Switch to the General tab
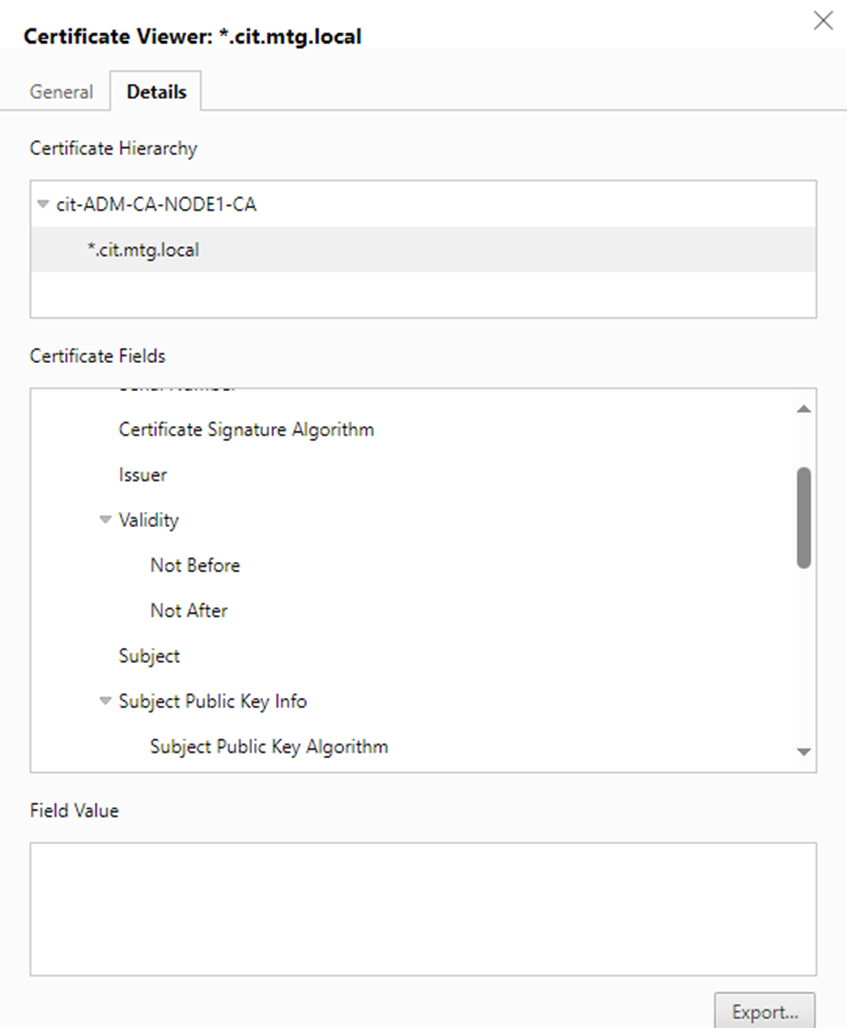Viewport: 847px width, 1028px height. [x=61, y=91]
